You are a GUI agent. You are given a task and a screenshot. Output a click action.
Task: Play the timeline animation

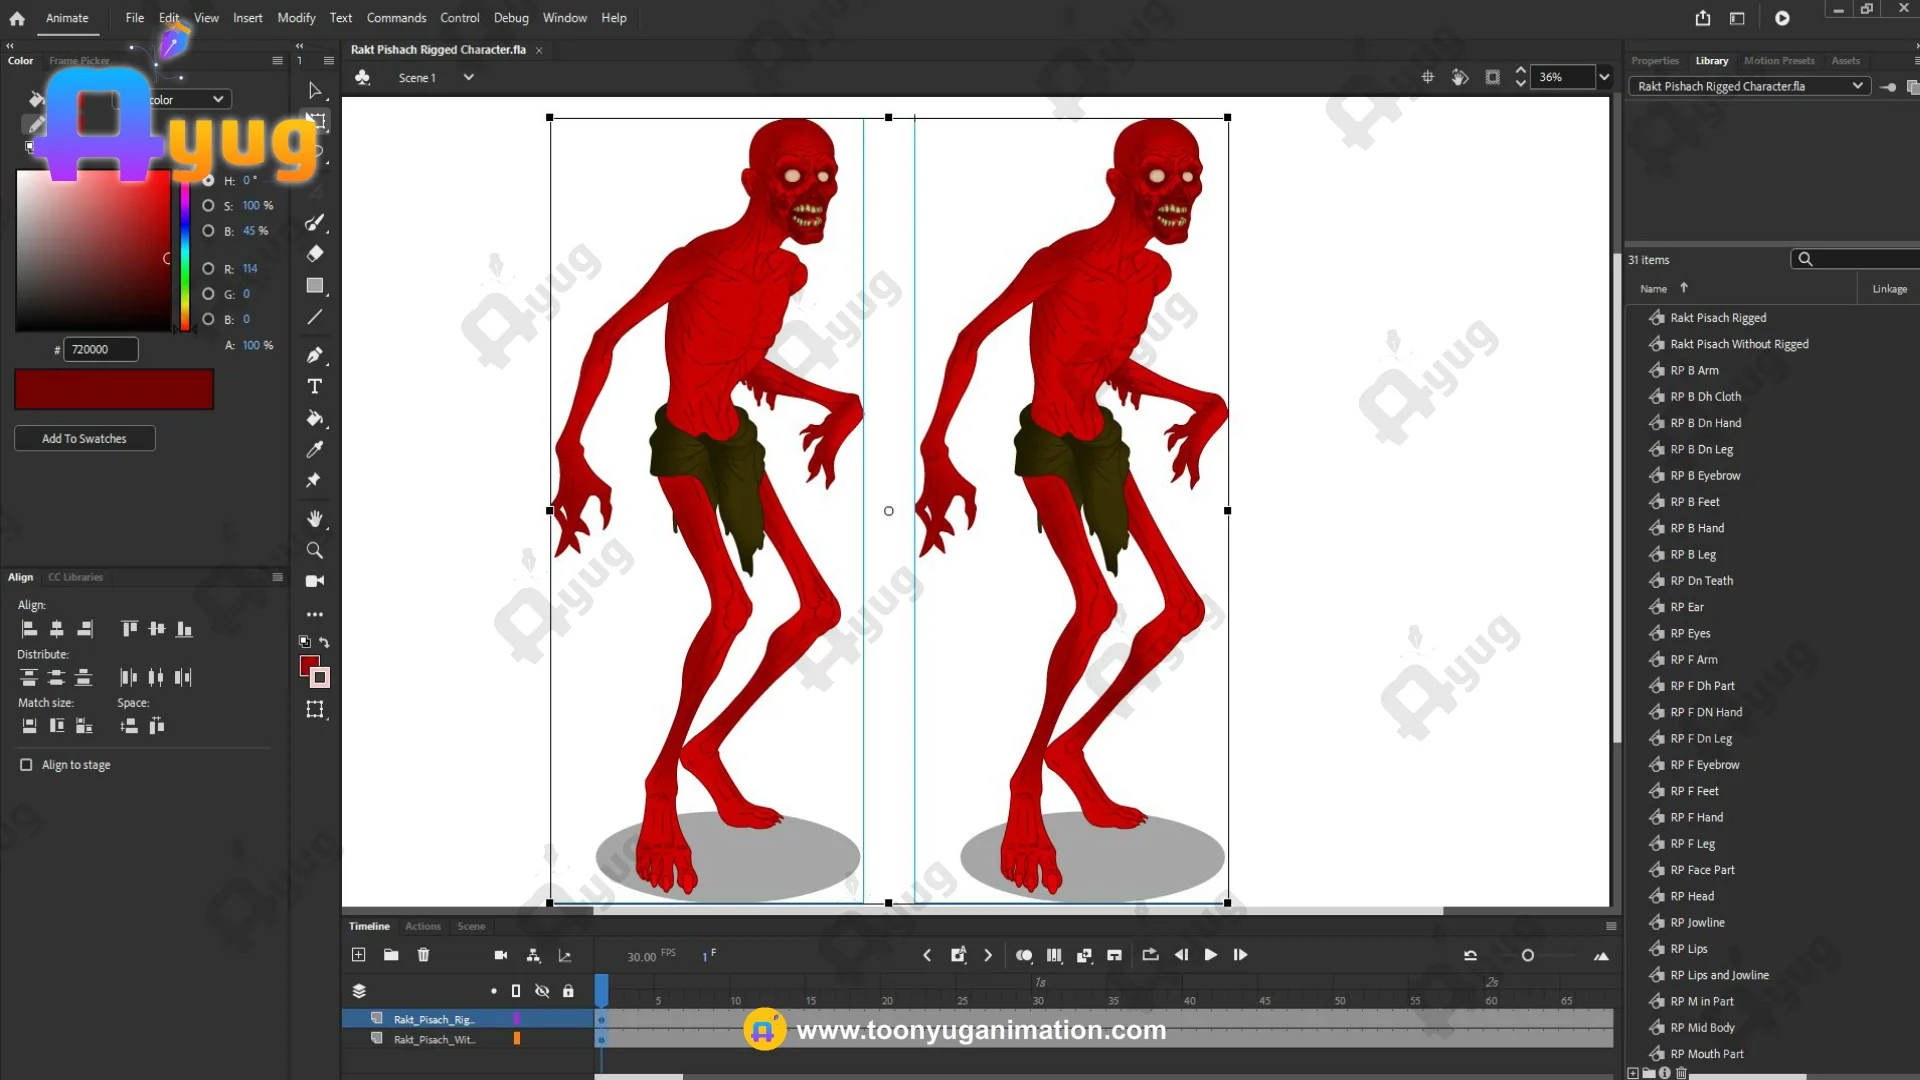coord(1210,955)
